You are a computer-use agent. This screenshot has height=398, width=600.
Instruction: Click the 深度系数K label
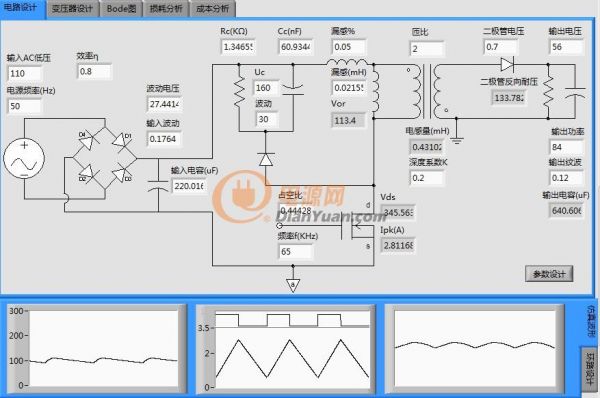click(x=428, y=162)
